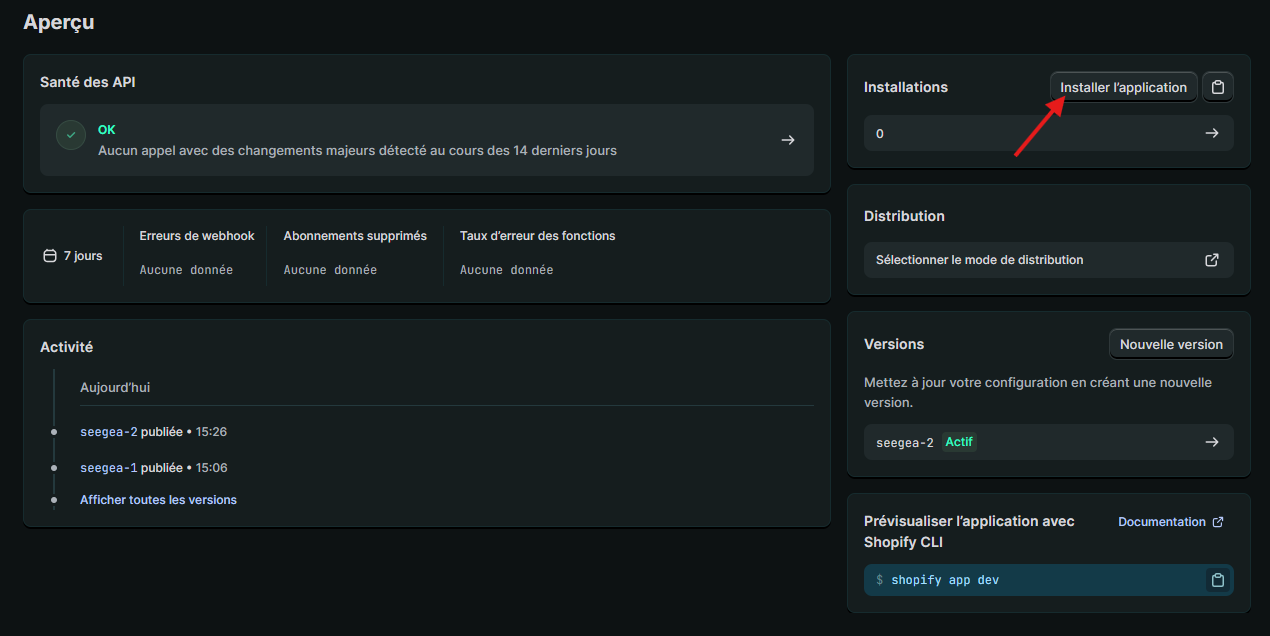Create a Nouvelle version
Viewport: 1270px width, 636px height.
pyautogui.click(x=1171, y=343)
